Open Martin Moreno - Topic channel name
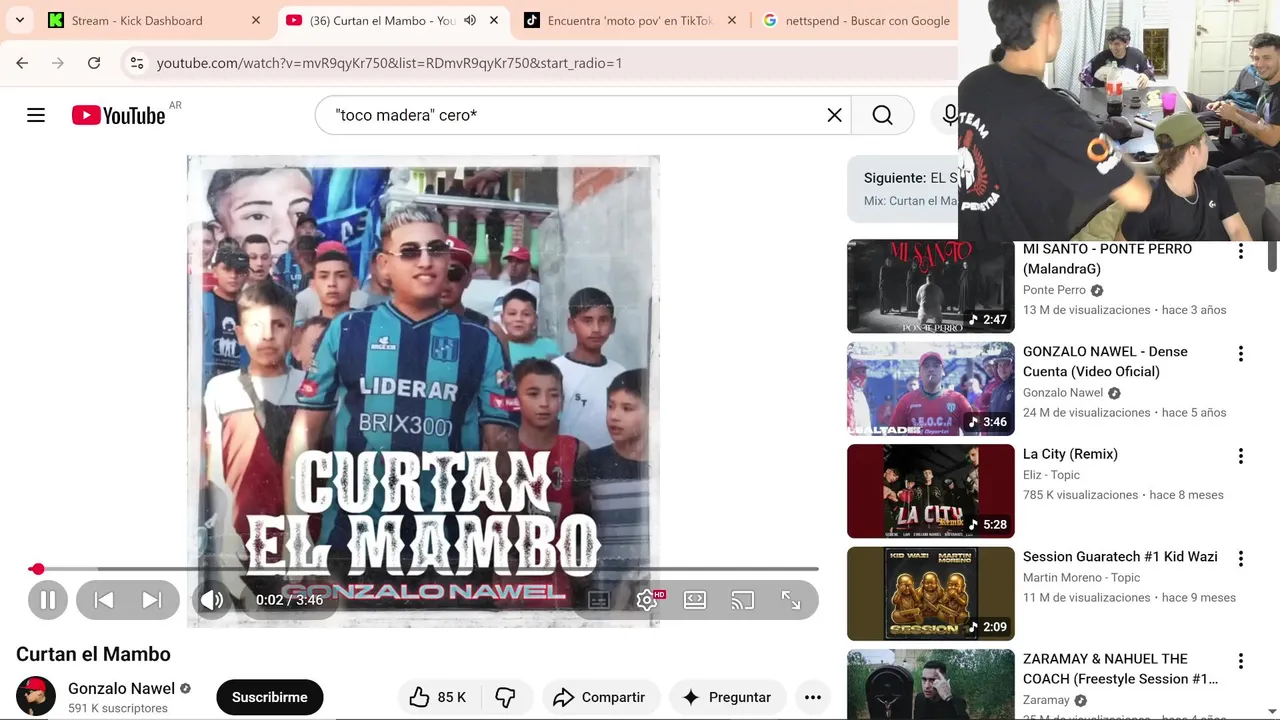This screenshot has height=720, width=1280. coord(1081,578)
